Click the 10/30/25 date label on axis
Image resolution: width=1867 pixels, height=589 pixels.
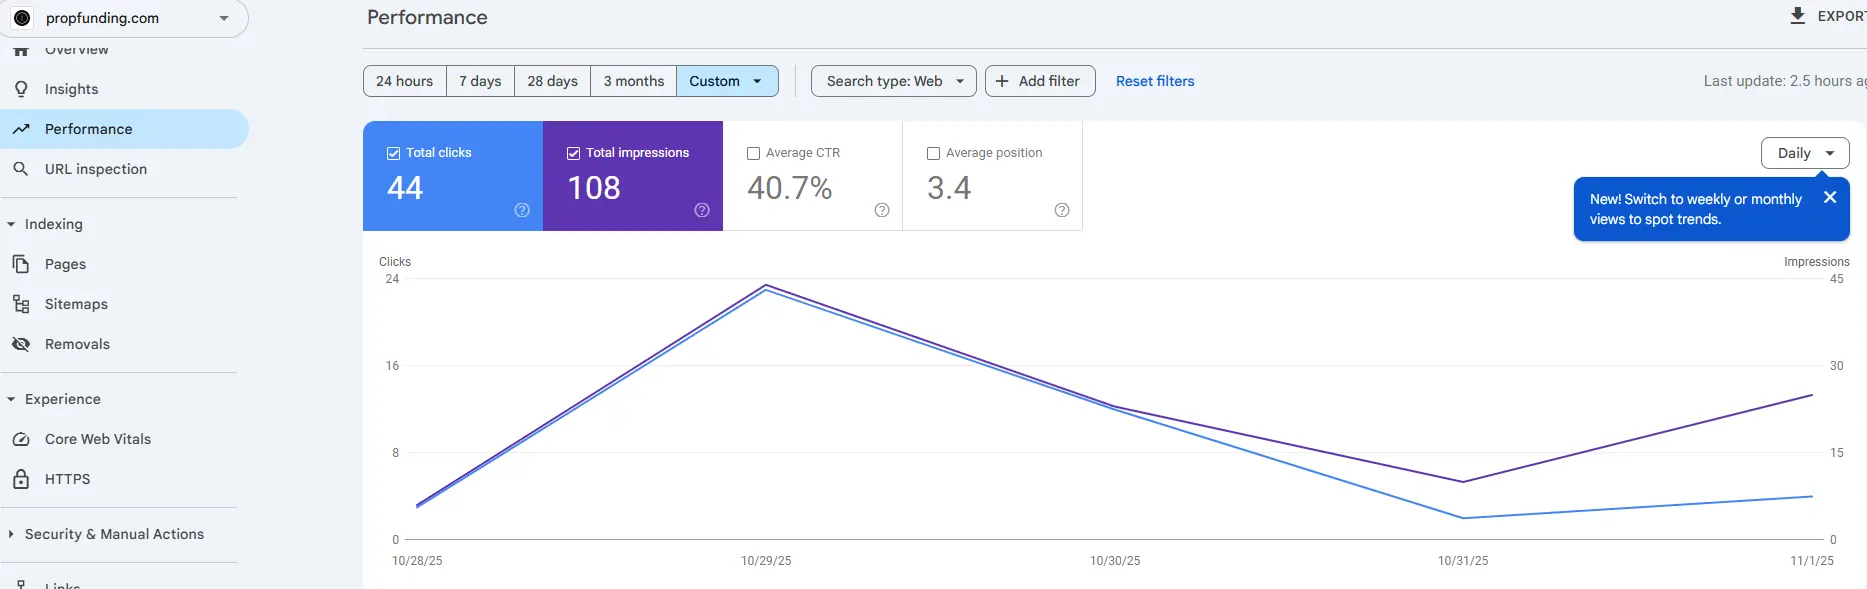click(x=1115, y=561)
